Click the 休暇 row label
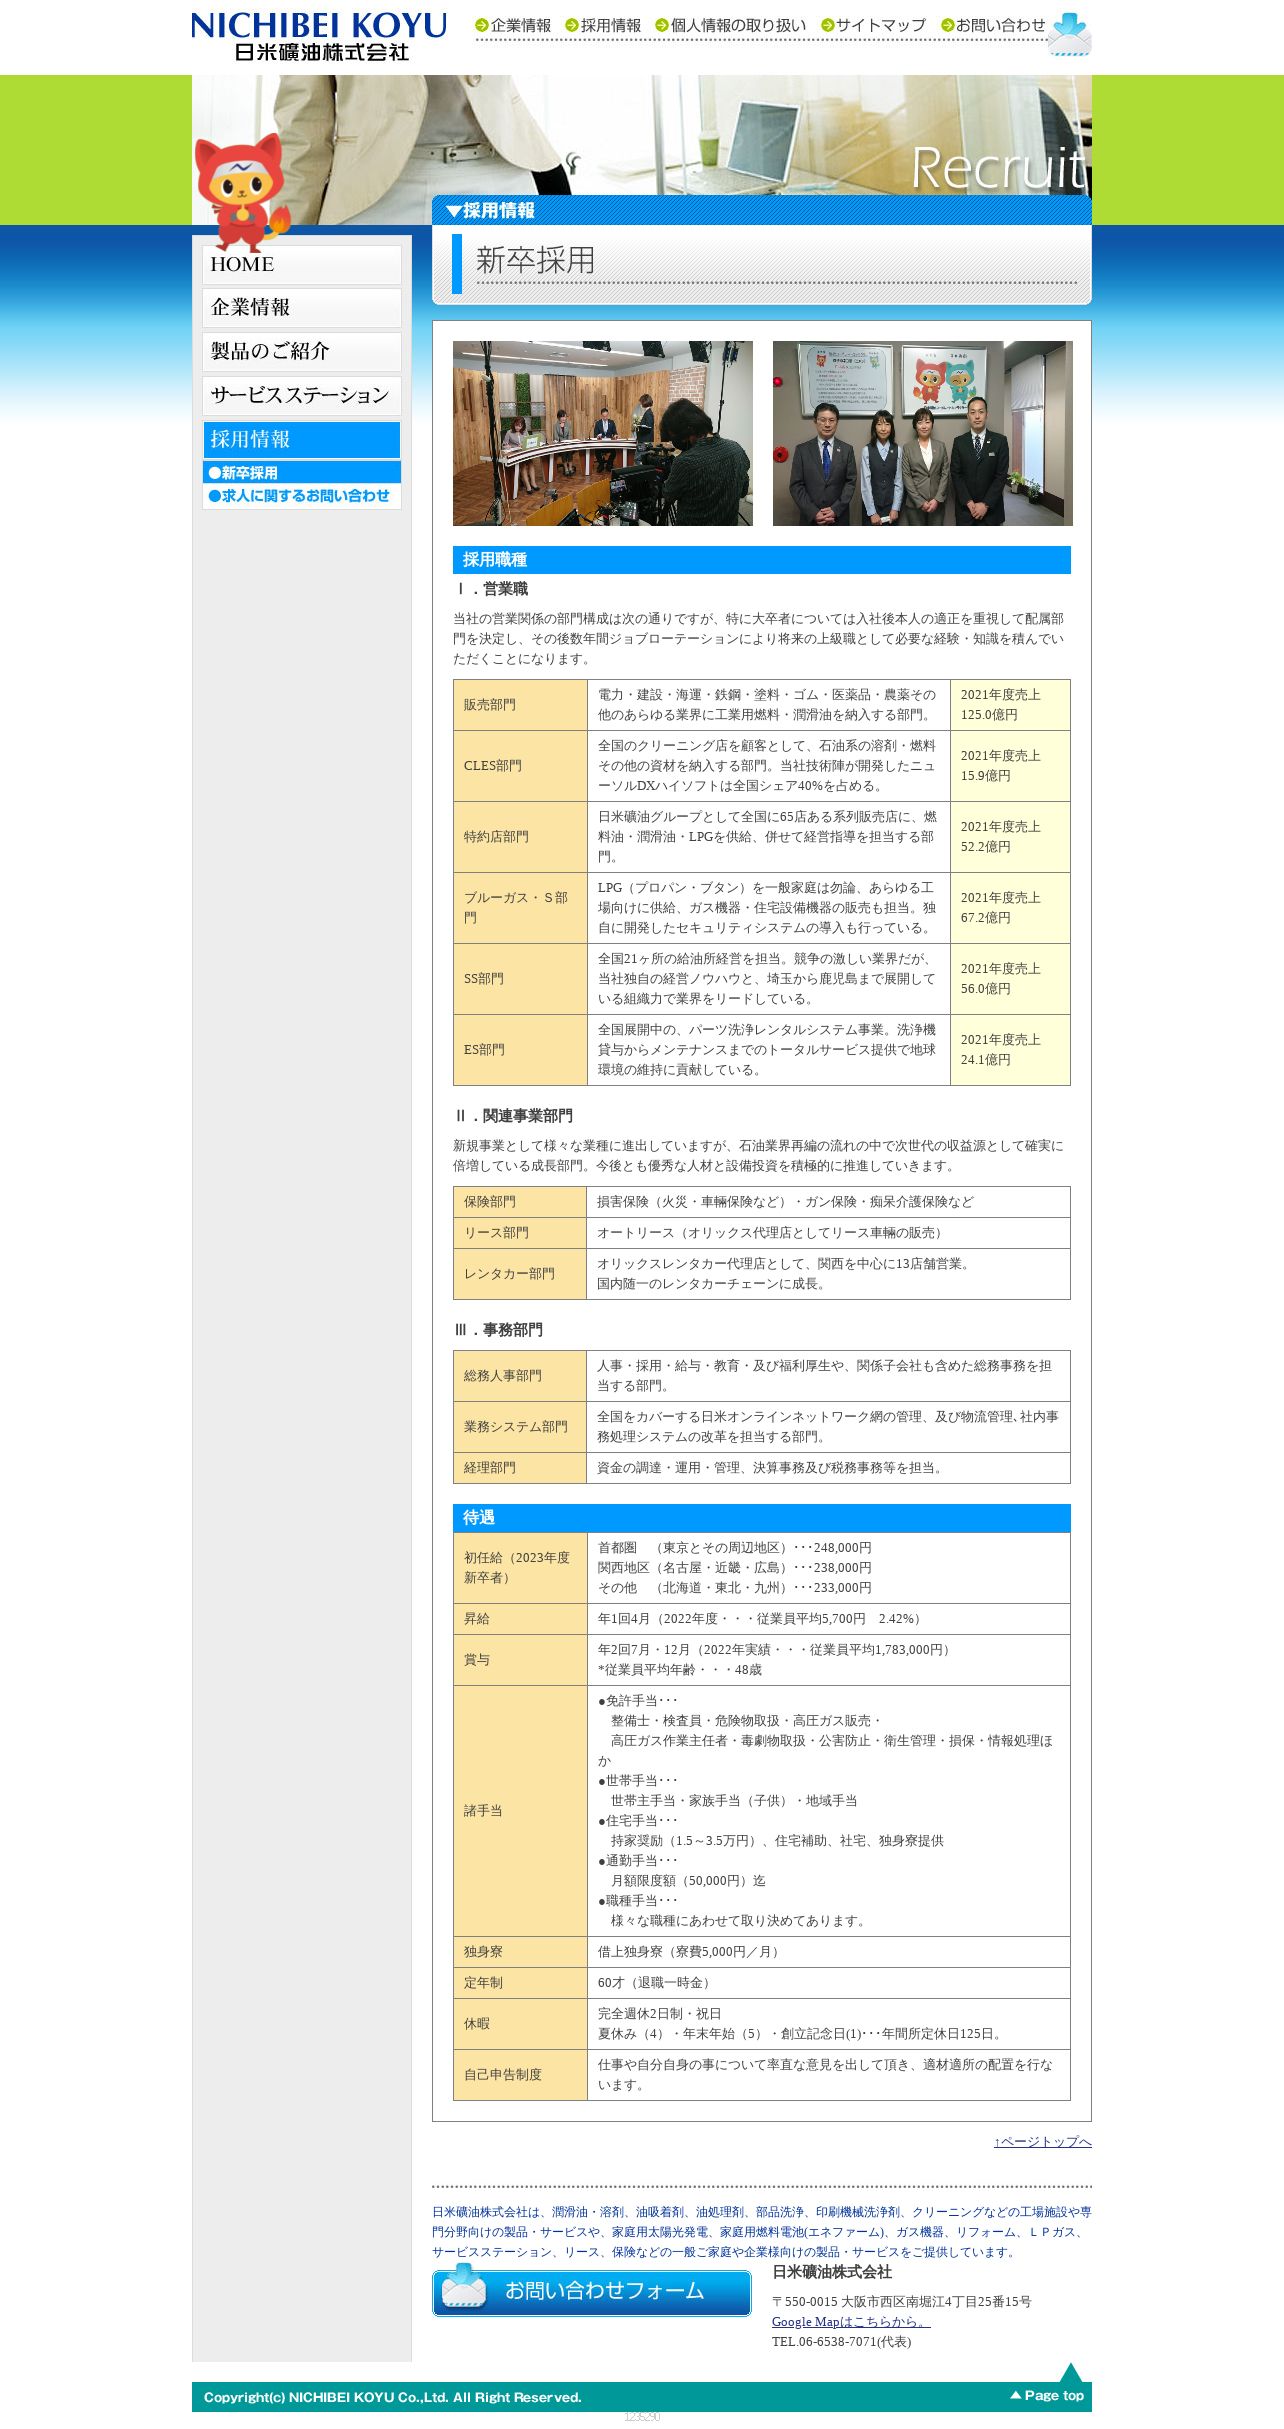 pos(520,2024)
